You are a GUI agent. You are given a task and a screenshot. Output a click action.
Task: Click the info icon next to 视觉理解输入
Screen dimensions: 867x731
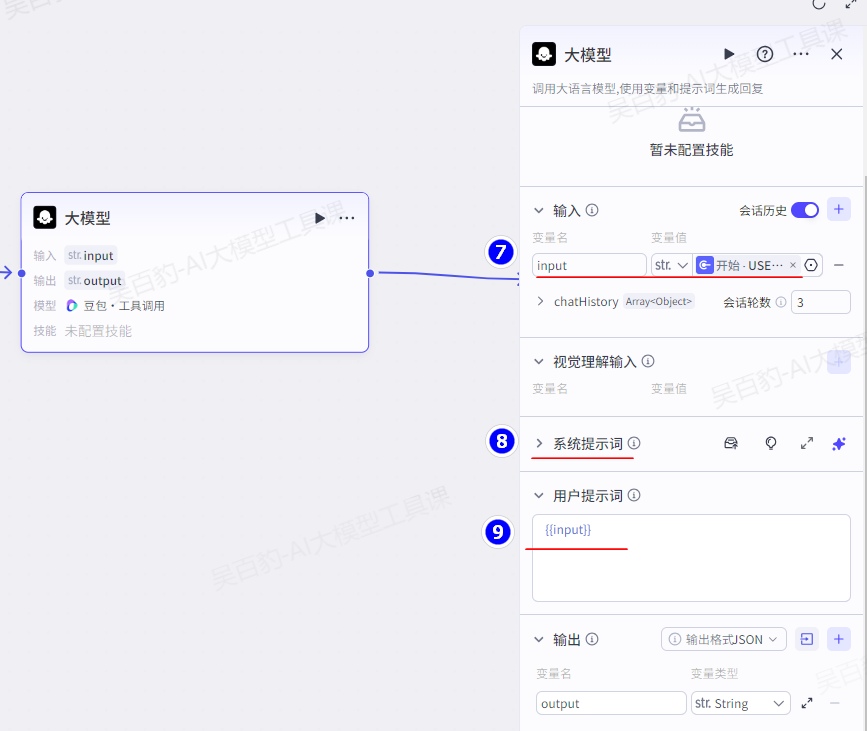pos(648,361)
